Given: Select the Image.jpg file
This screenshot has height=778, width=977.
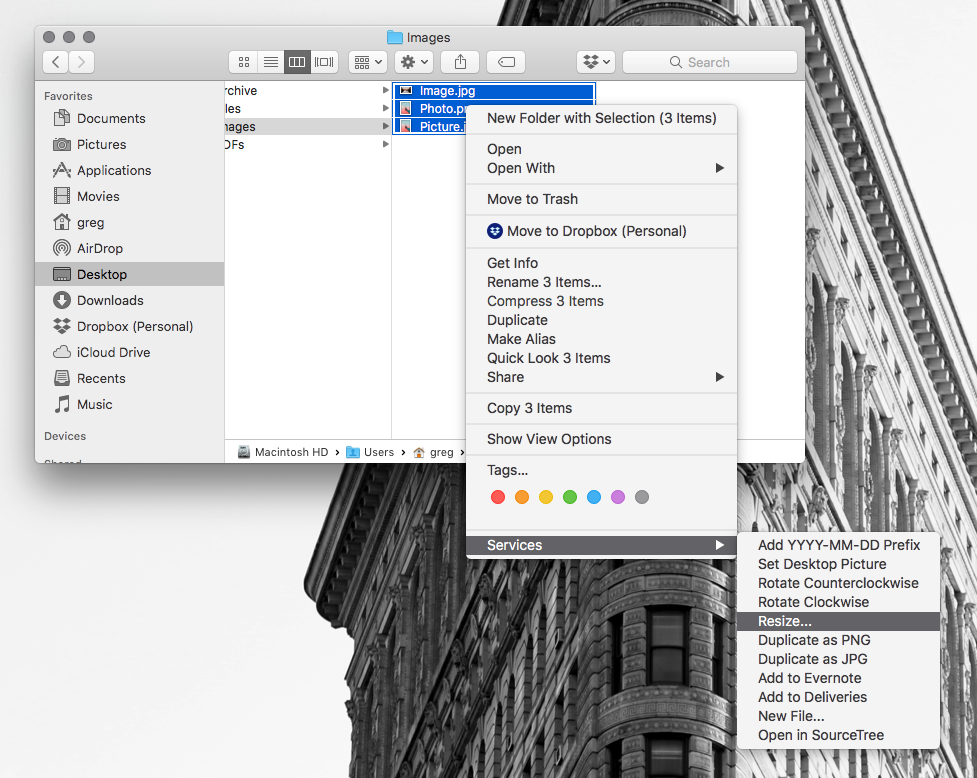Looking at the screenshot, I should 494,91.
